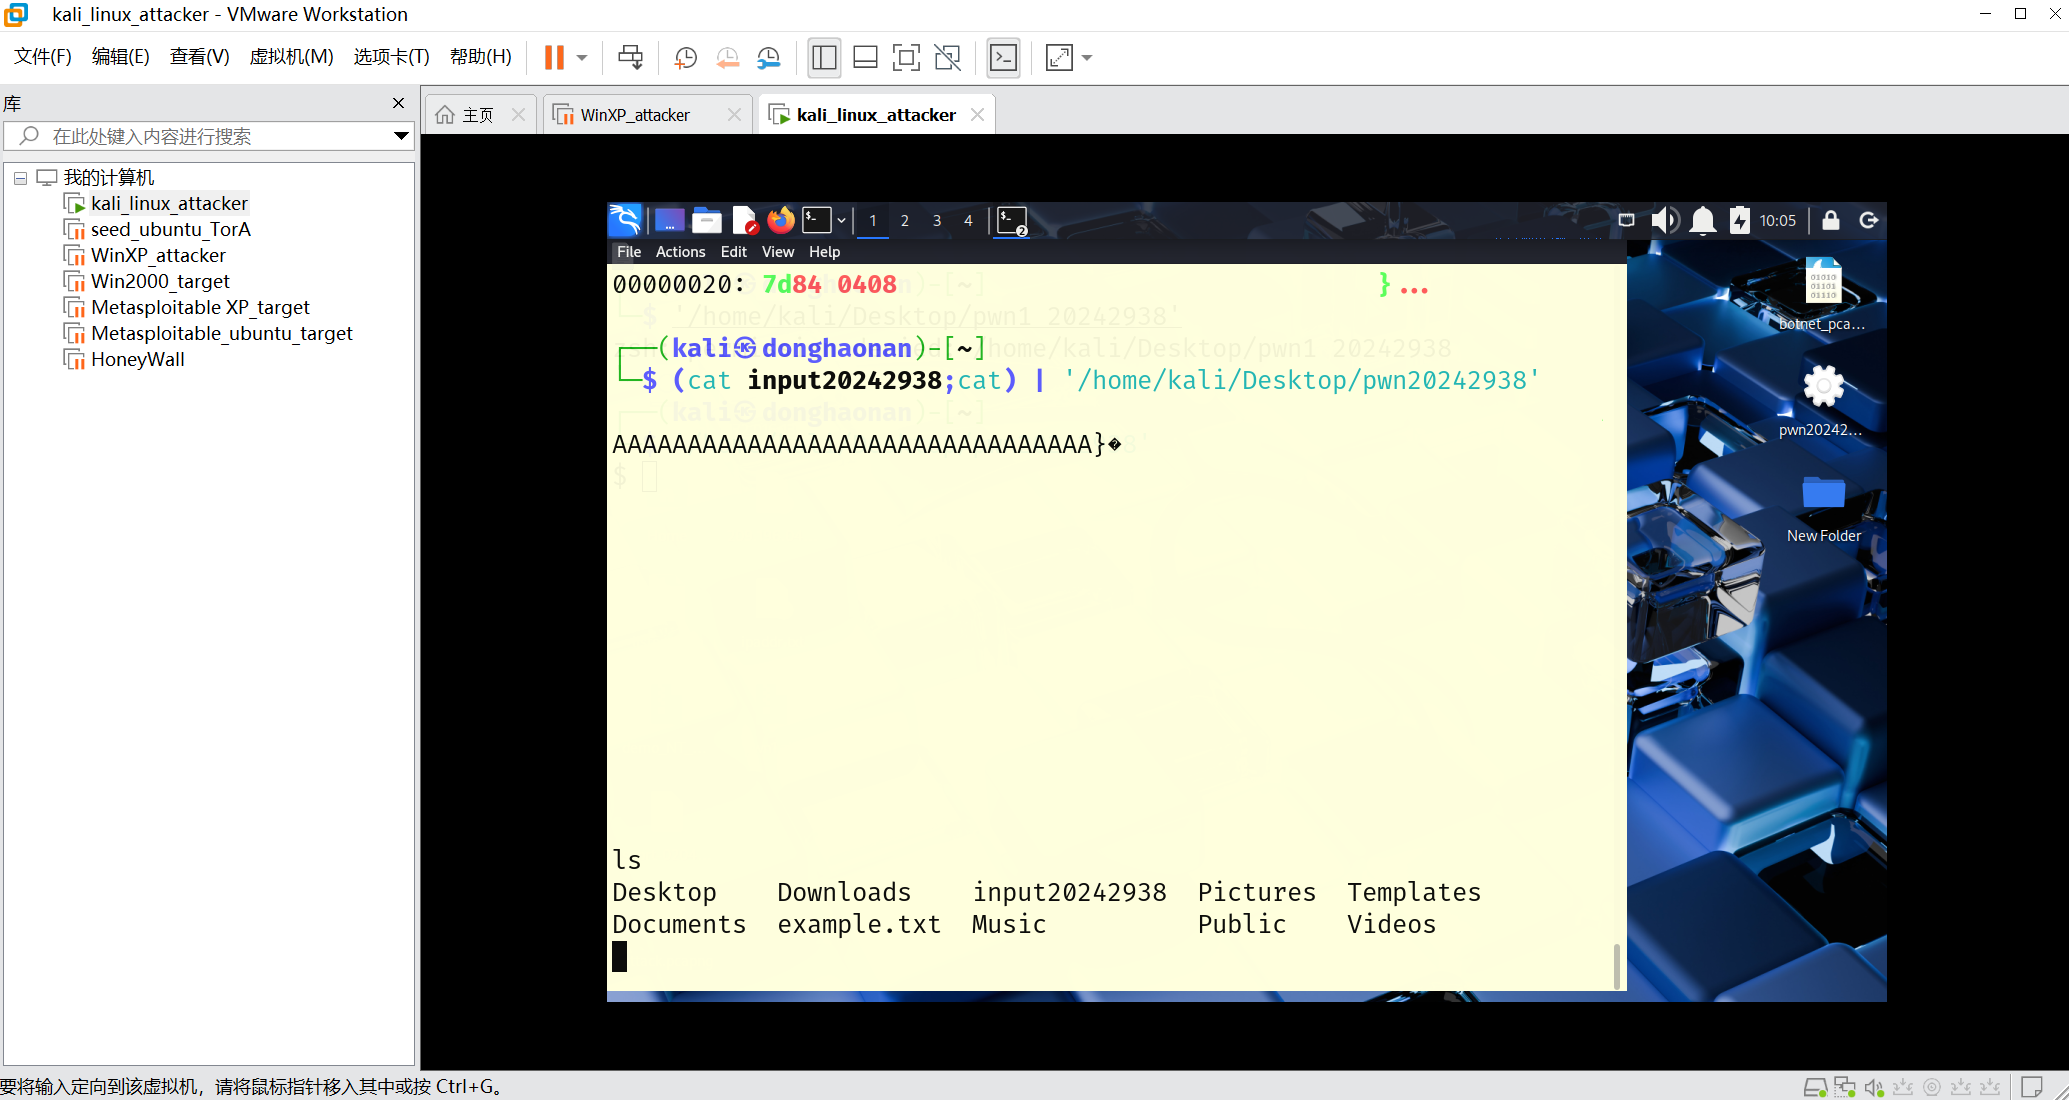This screenshot has height=1100, width=2069.
Task: Take a snapshot of the virtual machine
Action: click(x=685, y=58)
